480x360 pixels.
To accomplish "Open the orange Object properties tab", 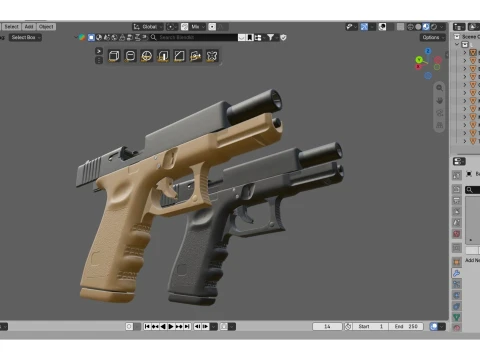I will tap(457, 262).
